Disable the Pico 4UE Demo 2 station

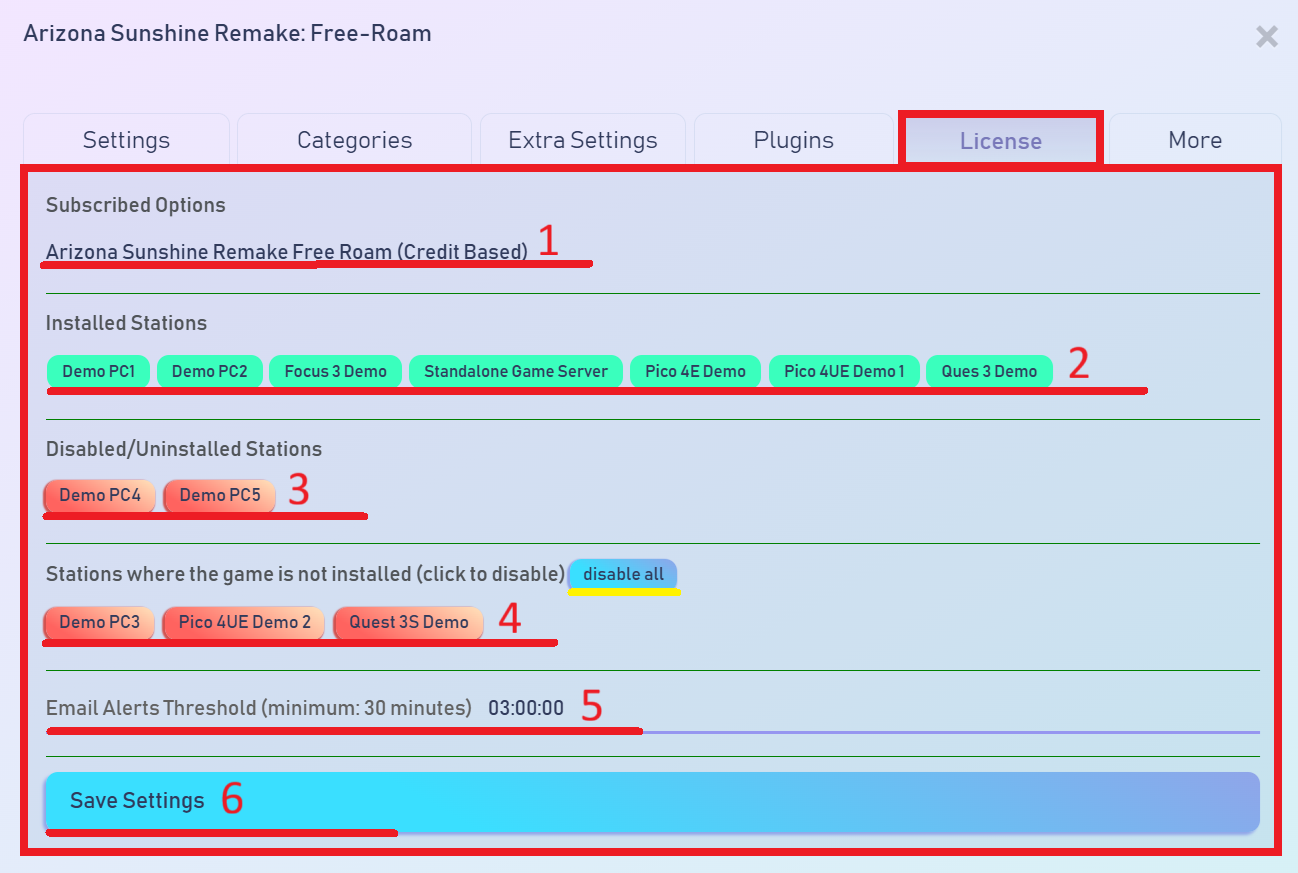coord(244,622)
